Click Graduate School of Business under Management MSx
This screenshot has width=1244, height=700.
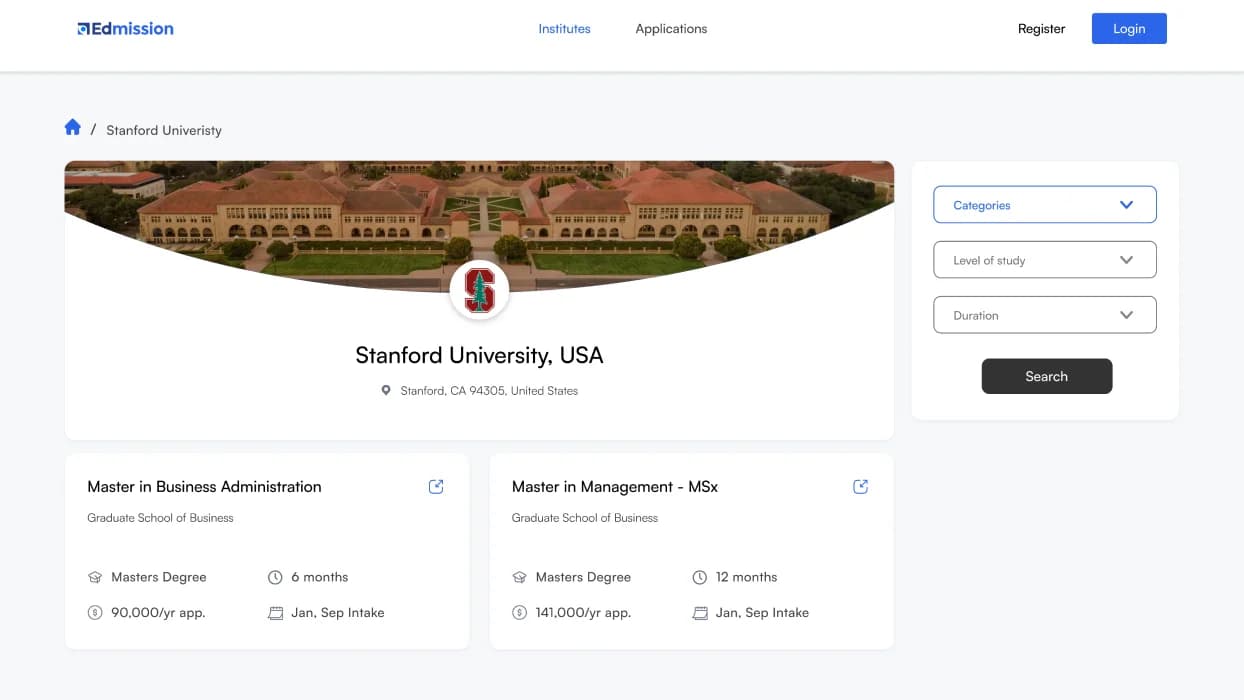[585, 518]
